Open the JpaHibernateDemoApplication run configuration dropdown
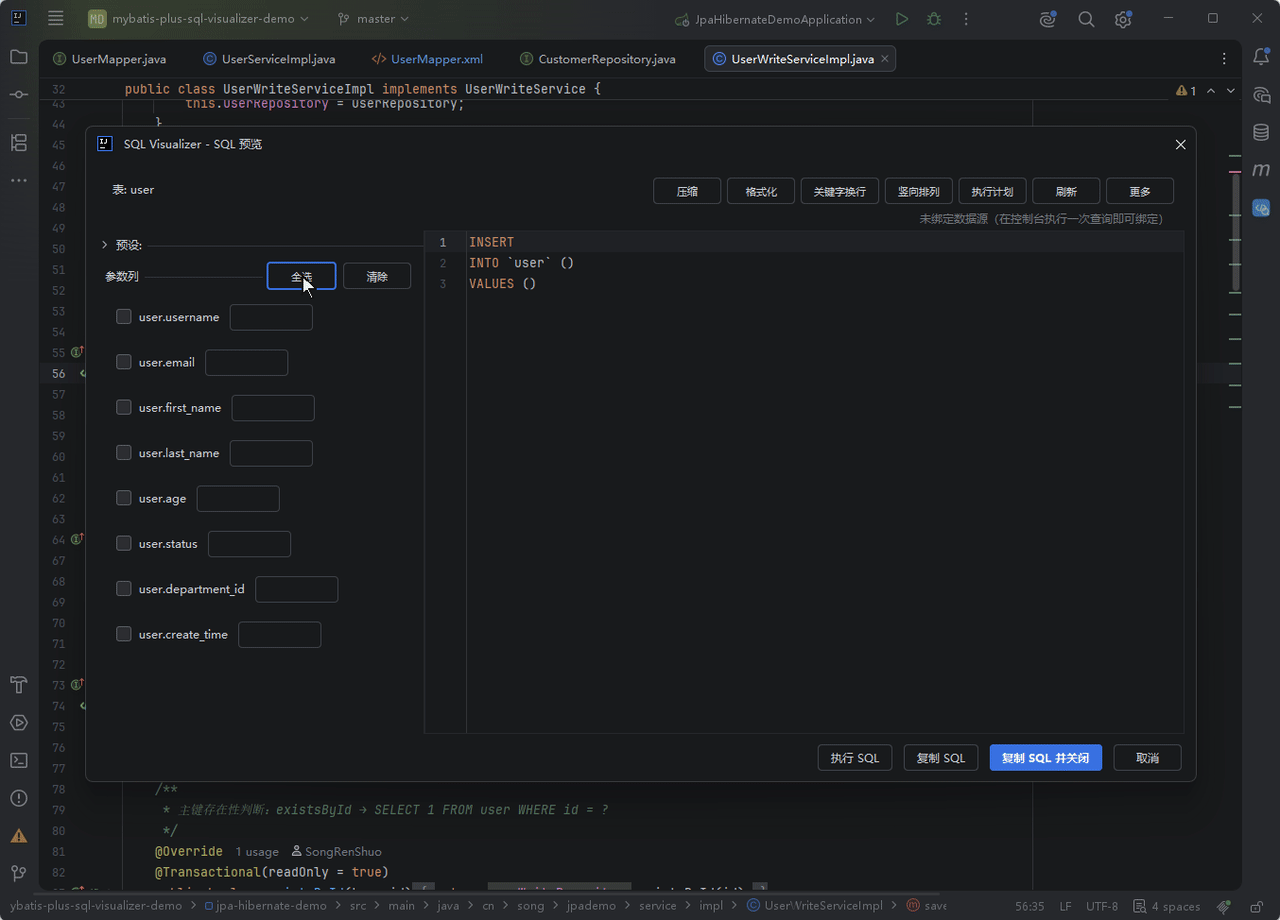This screenshot has height=920, width=1280. (x=774, y=19)
